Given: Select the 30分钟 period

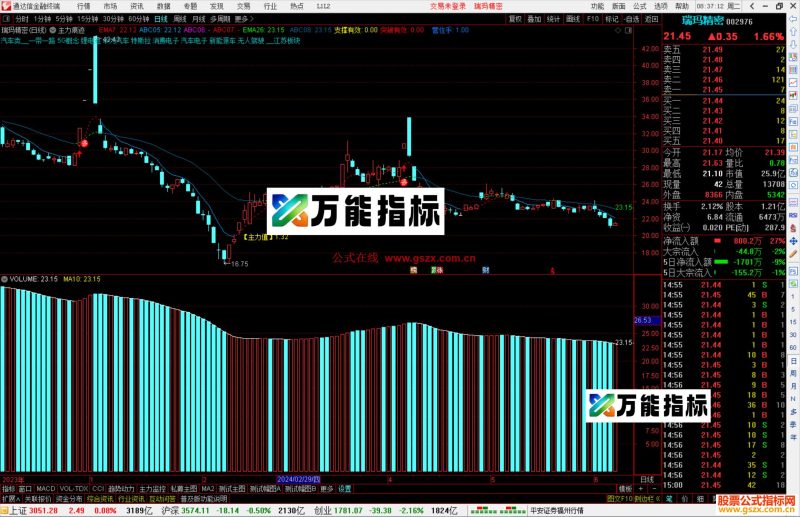Looking at the screenshot, I should (113, 19).
